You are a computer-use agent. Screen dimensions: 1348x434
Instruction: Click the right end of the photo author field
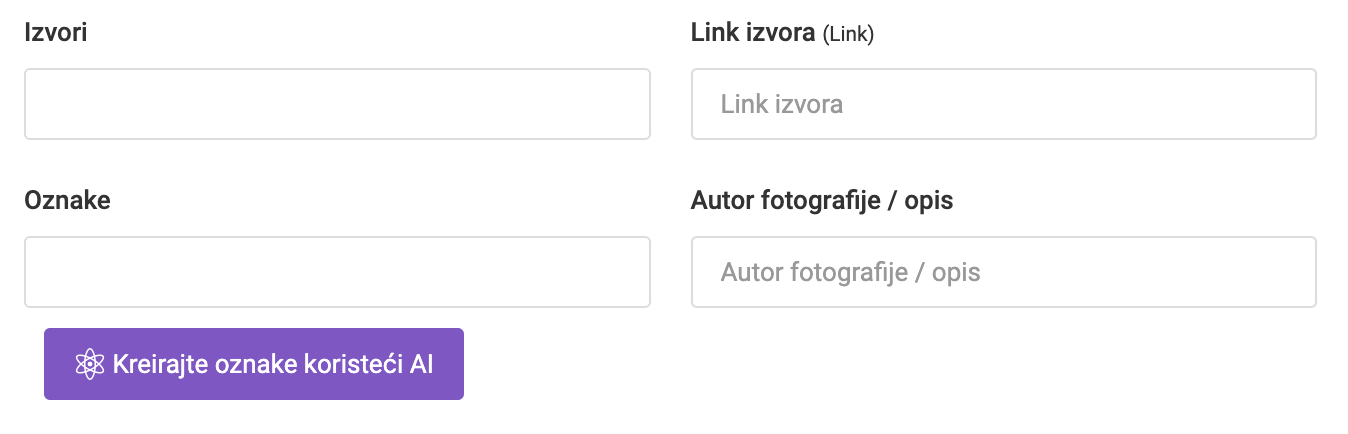(x=1290, y=272)
